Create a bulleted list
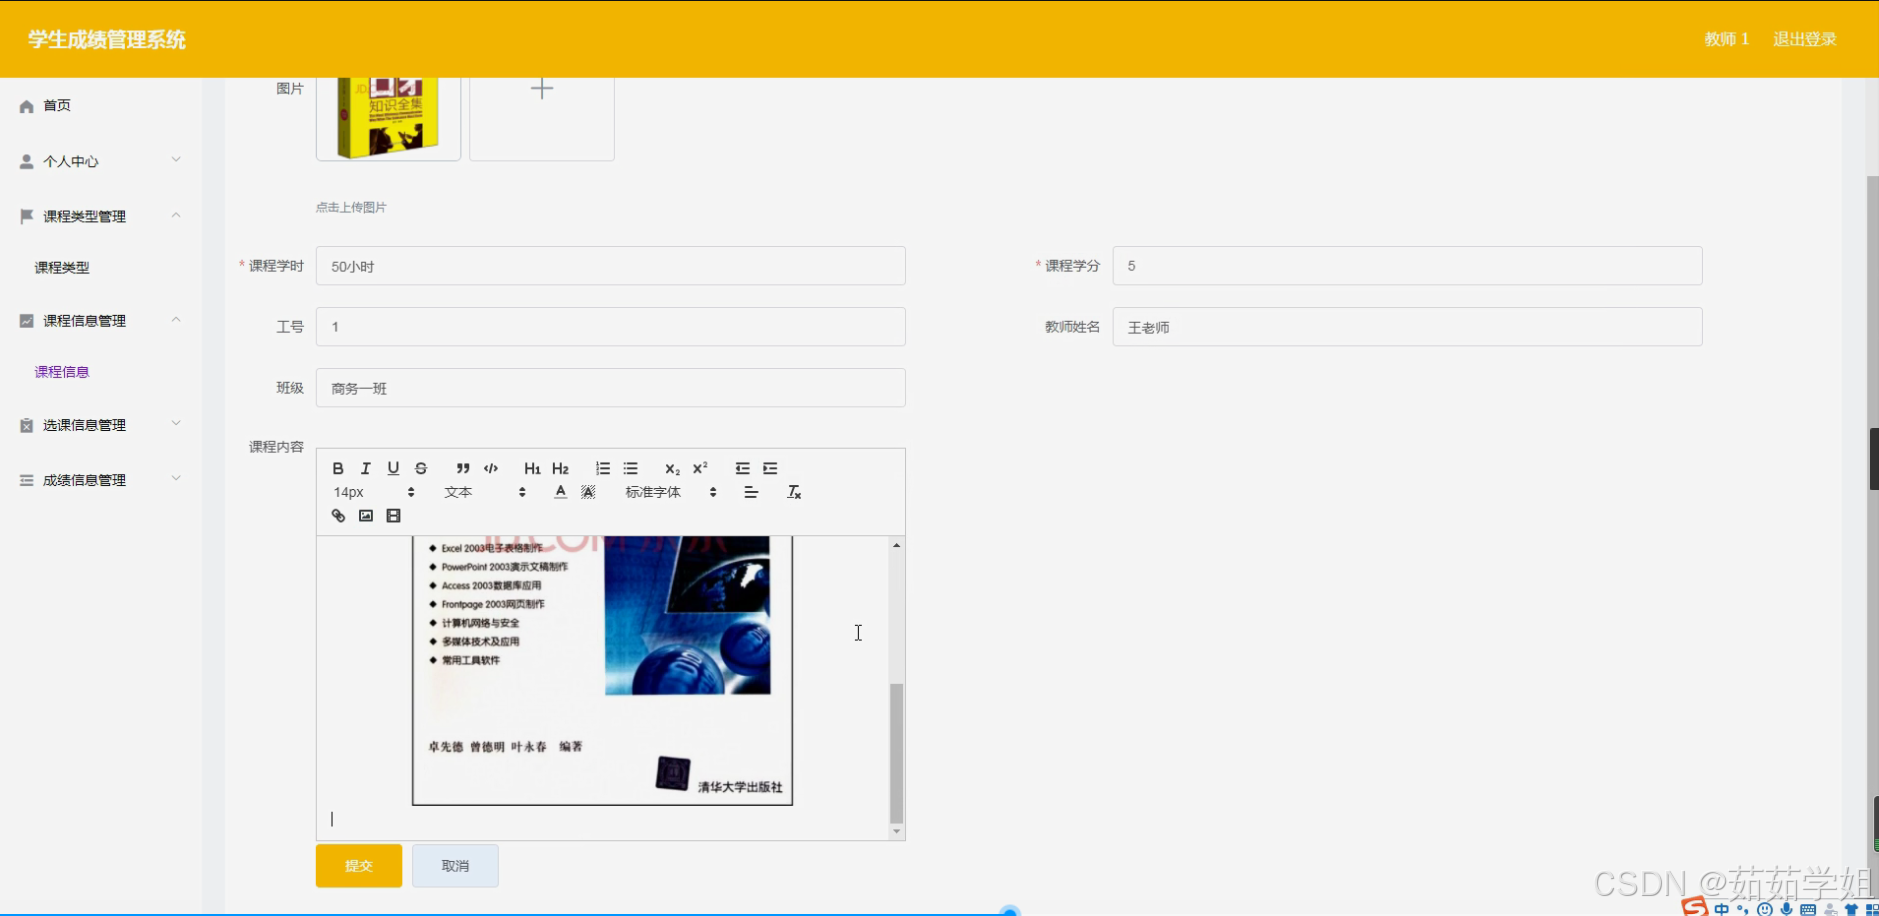This screenshot has height=916, width=1879. (x=631, y=468)
